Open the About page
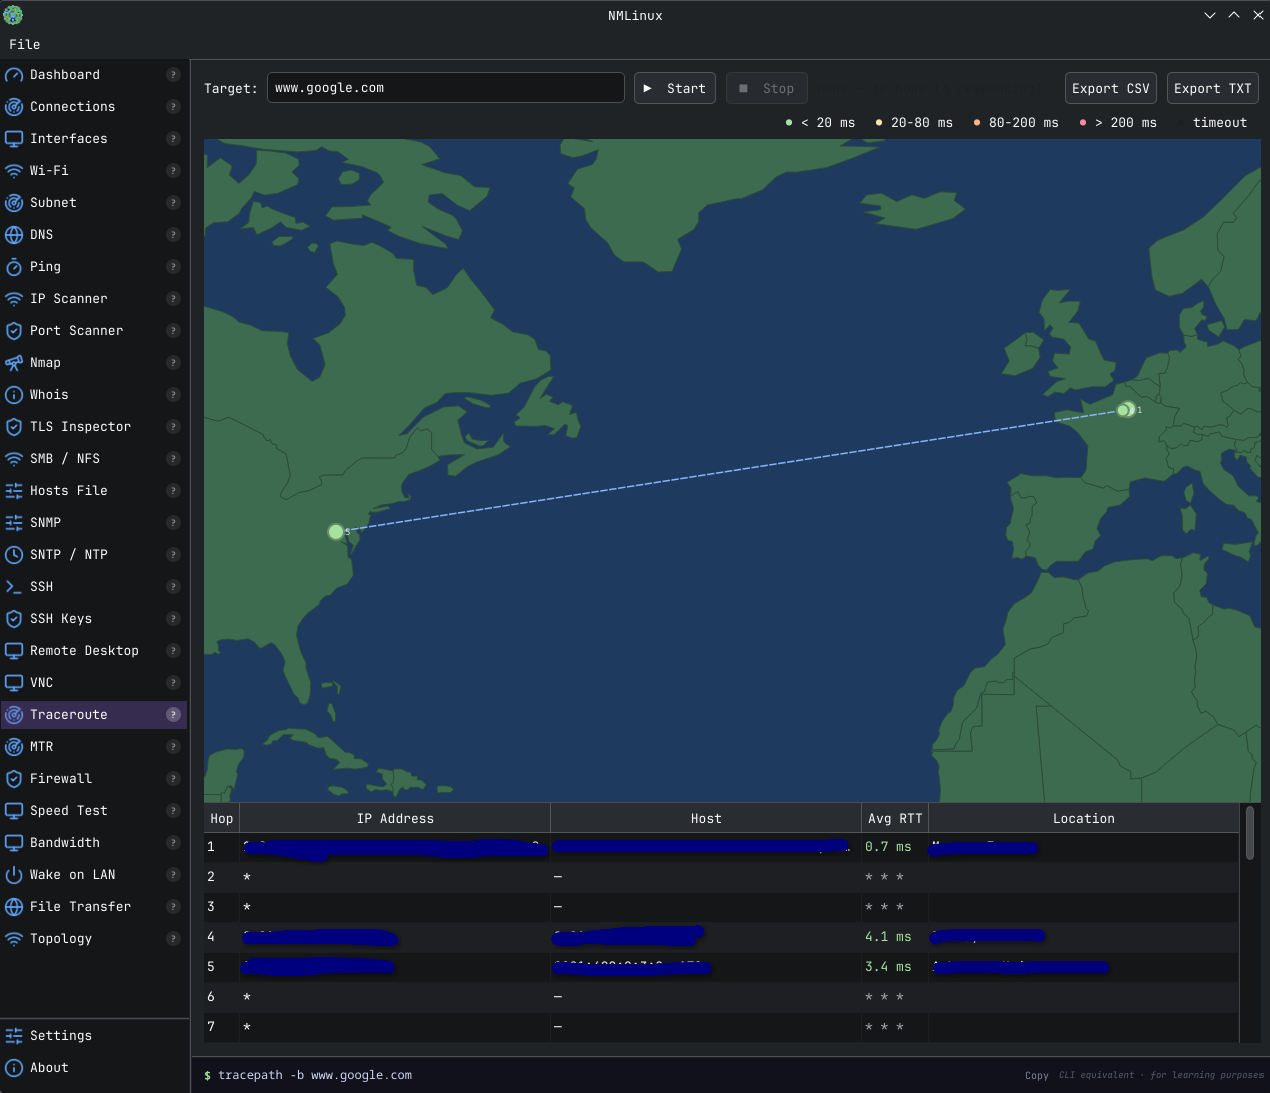The height and width of the screenshot is (1093, 1270). pyautogui.click(x=94, y=1068)
